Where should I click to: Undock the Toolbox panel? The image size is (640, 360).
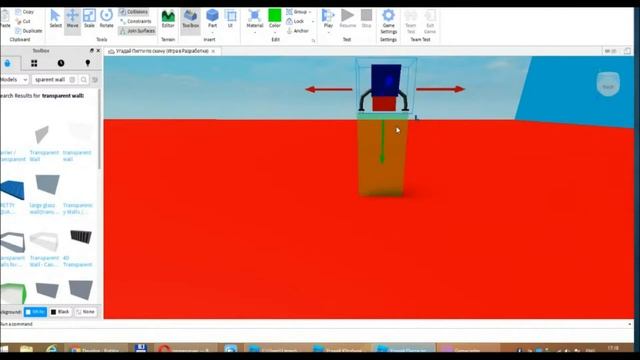click(x=91, y=51)
